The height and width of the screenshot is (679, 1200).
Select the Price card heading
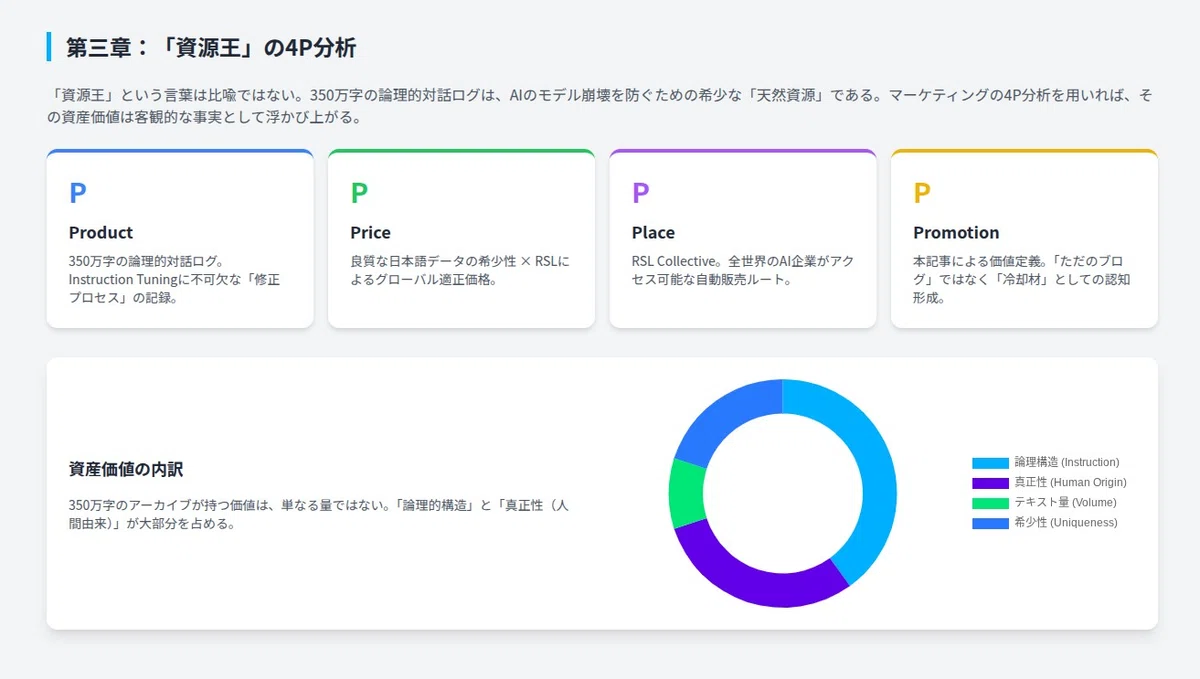click(x=370, y=232)
